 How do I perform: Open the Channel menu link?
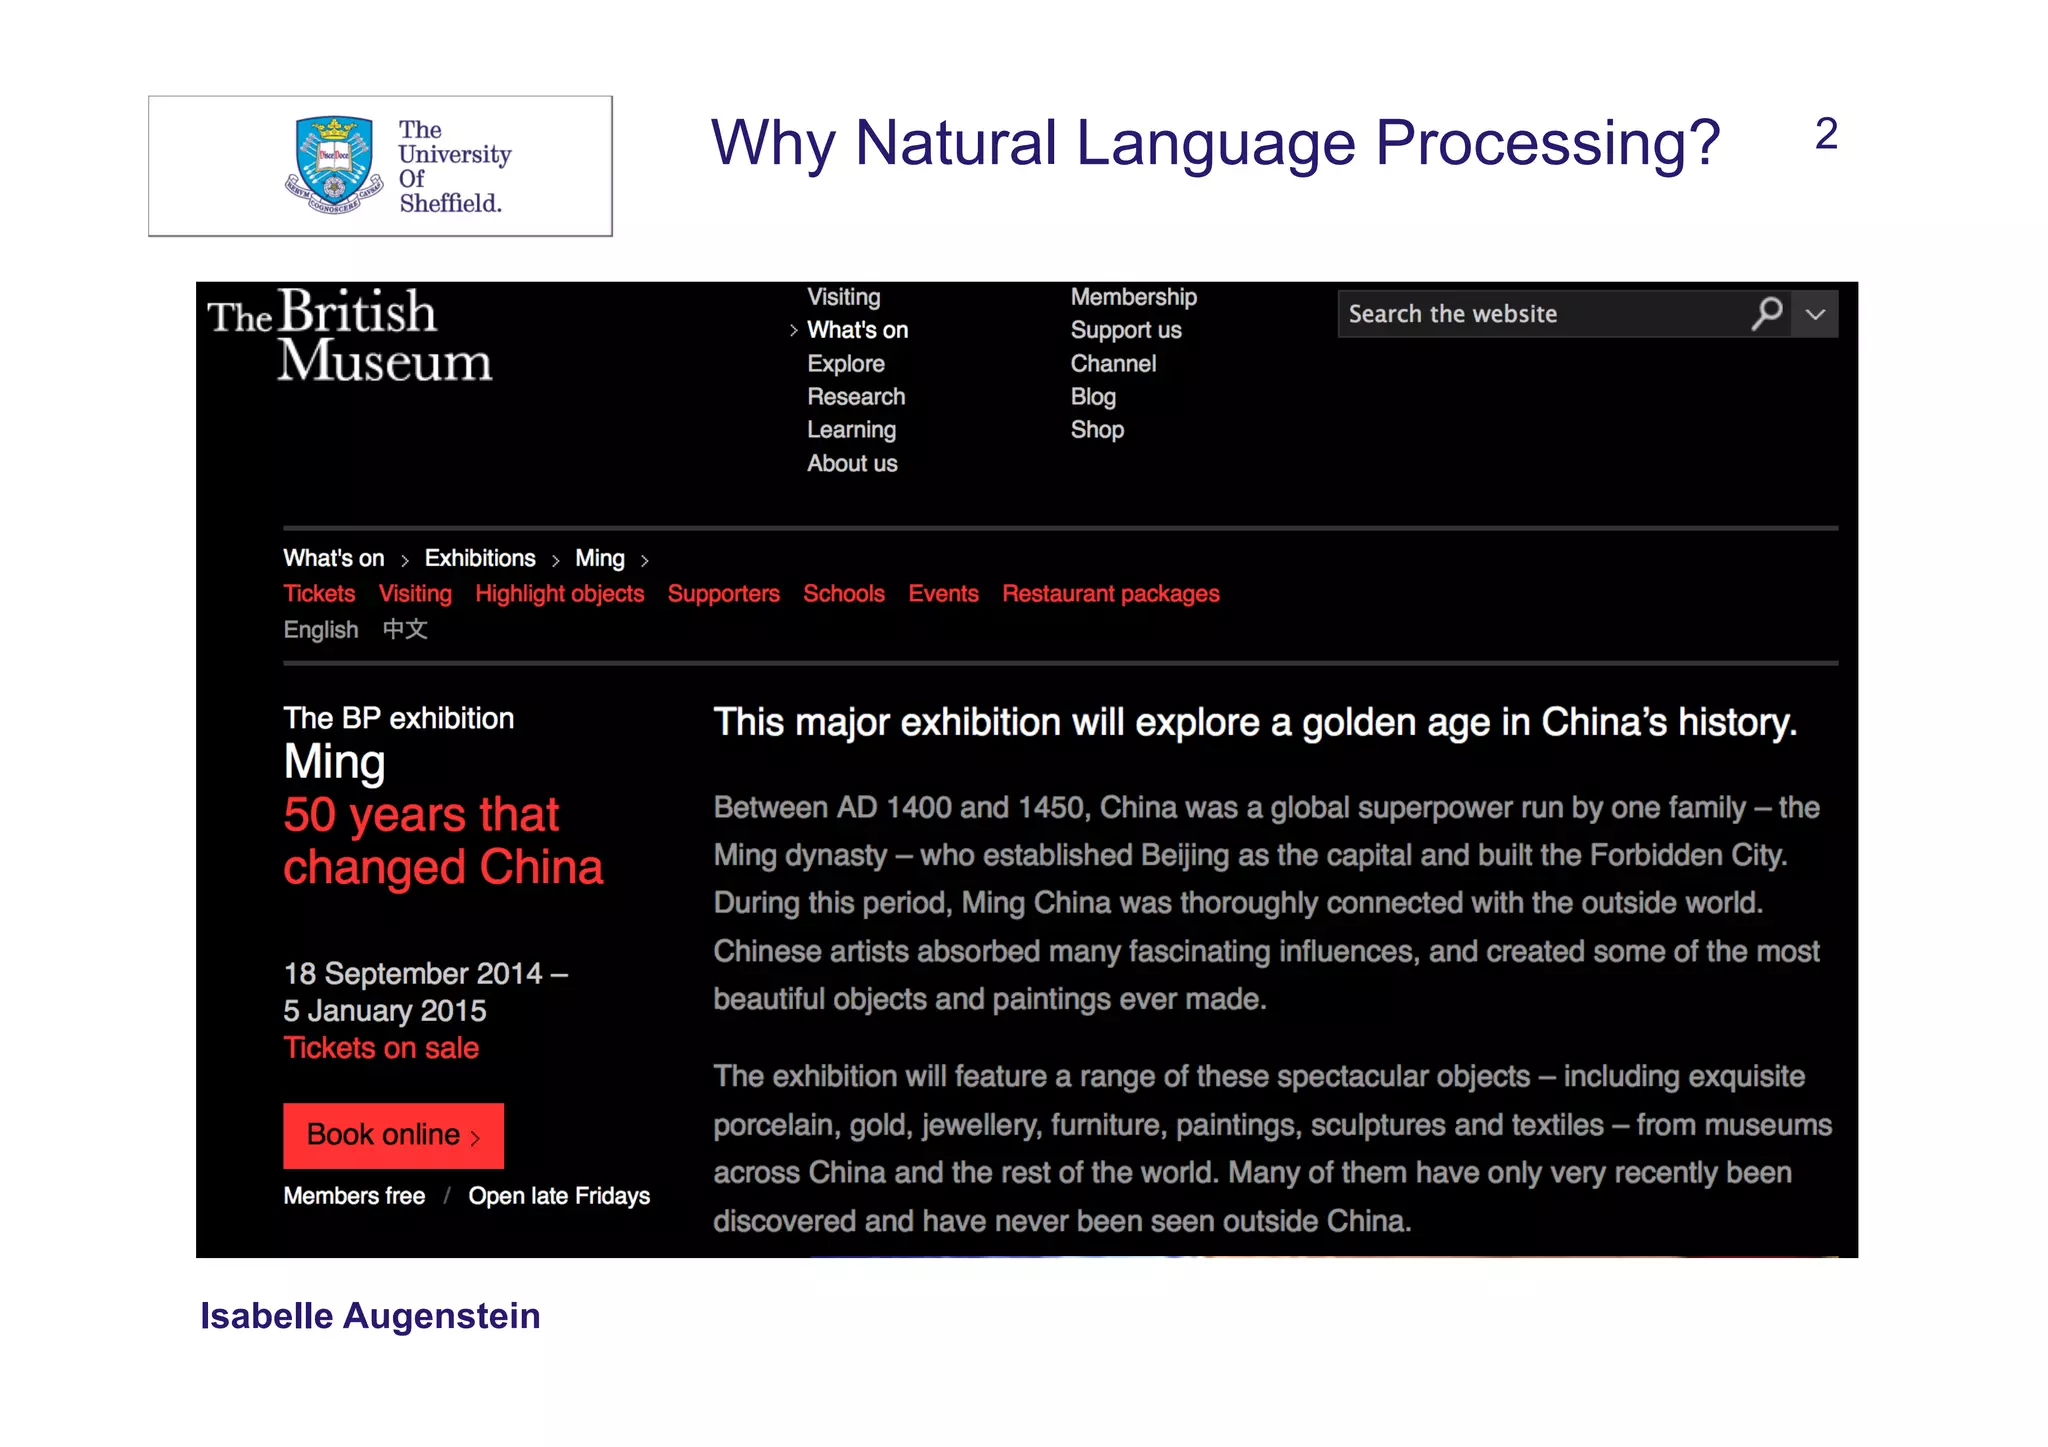pos(1113,364)
